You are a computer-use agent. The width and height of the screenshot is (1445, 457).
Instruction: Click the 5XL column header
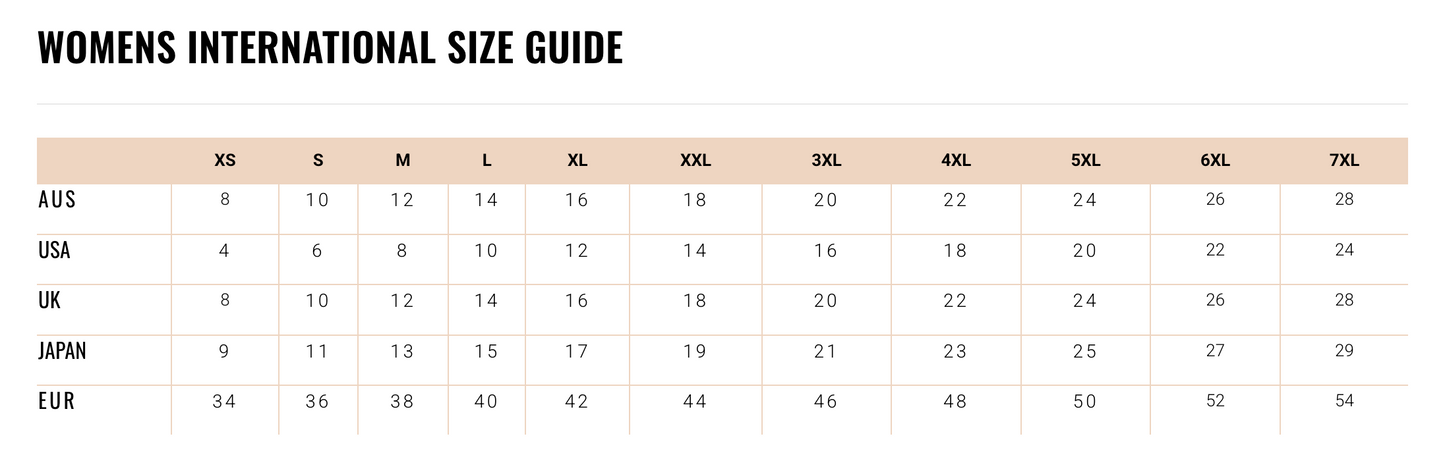tap(1085, 160)
